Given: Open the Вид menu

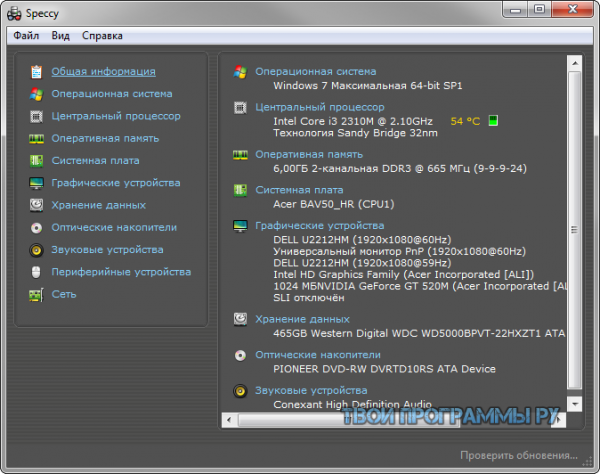Looking at the screenshot, I should 60,36.
